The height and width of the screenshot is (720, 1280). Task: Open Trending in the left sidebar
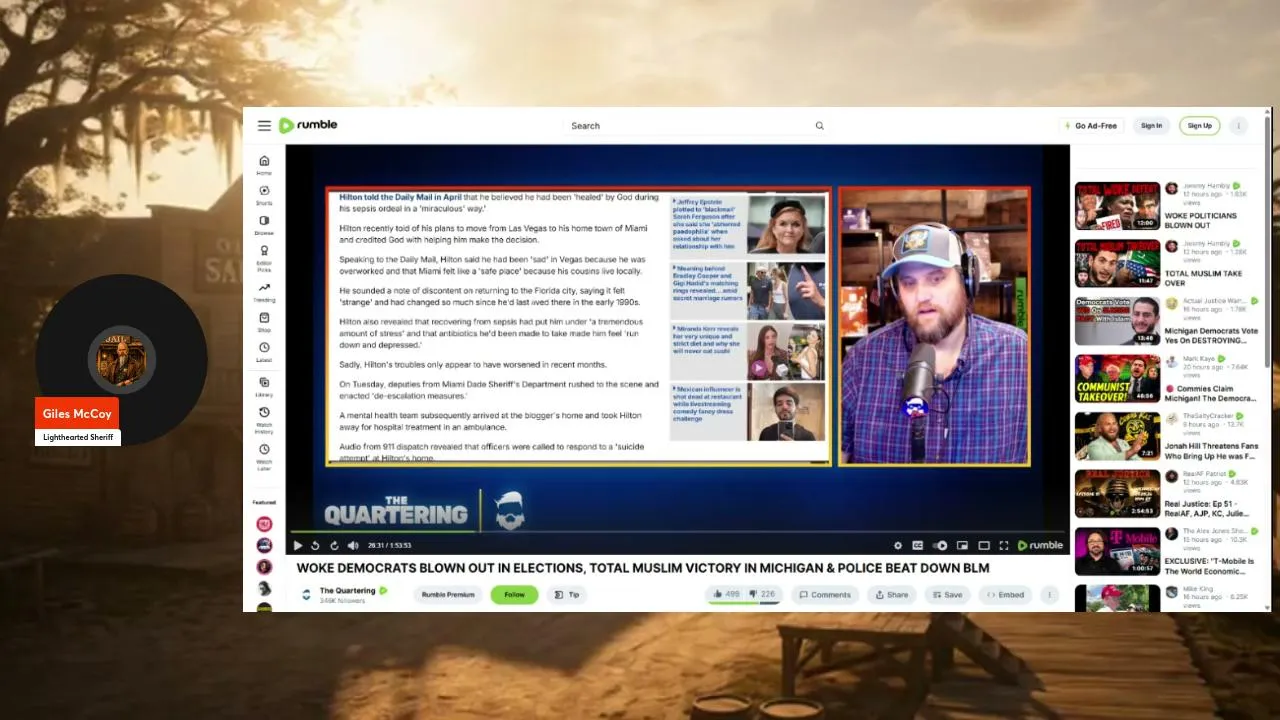click(x=264, y=292)
